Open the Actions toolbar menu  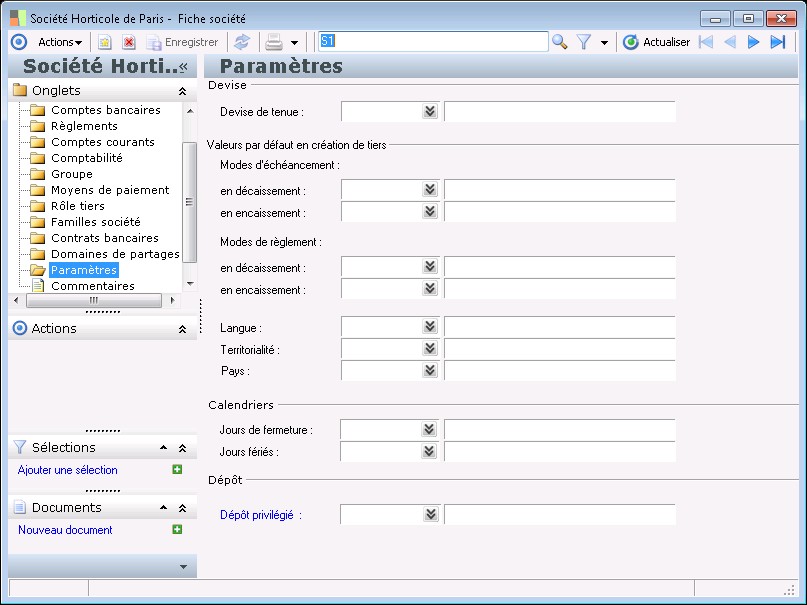click(60, 42)
